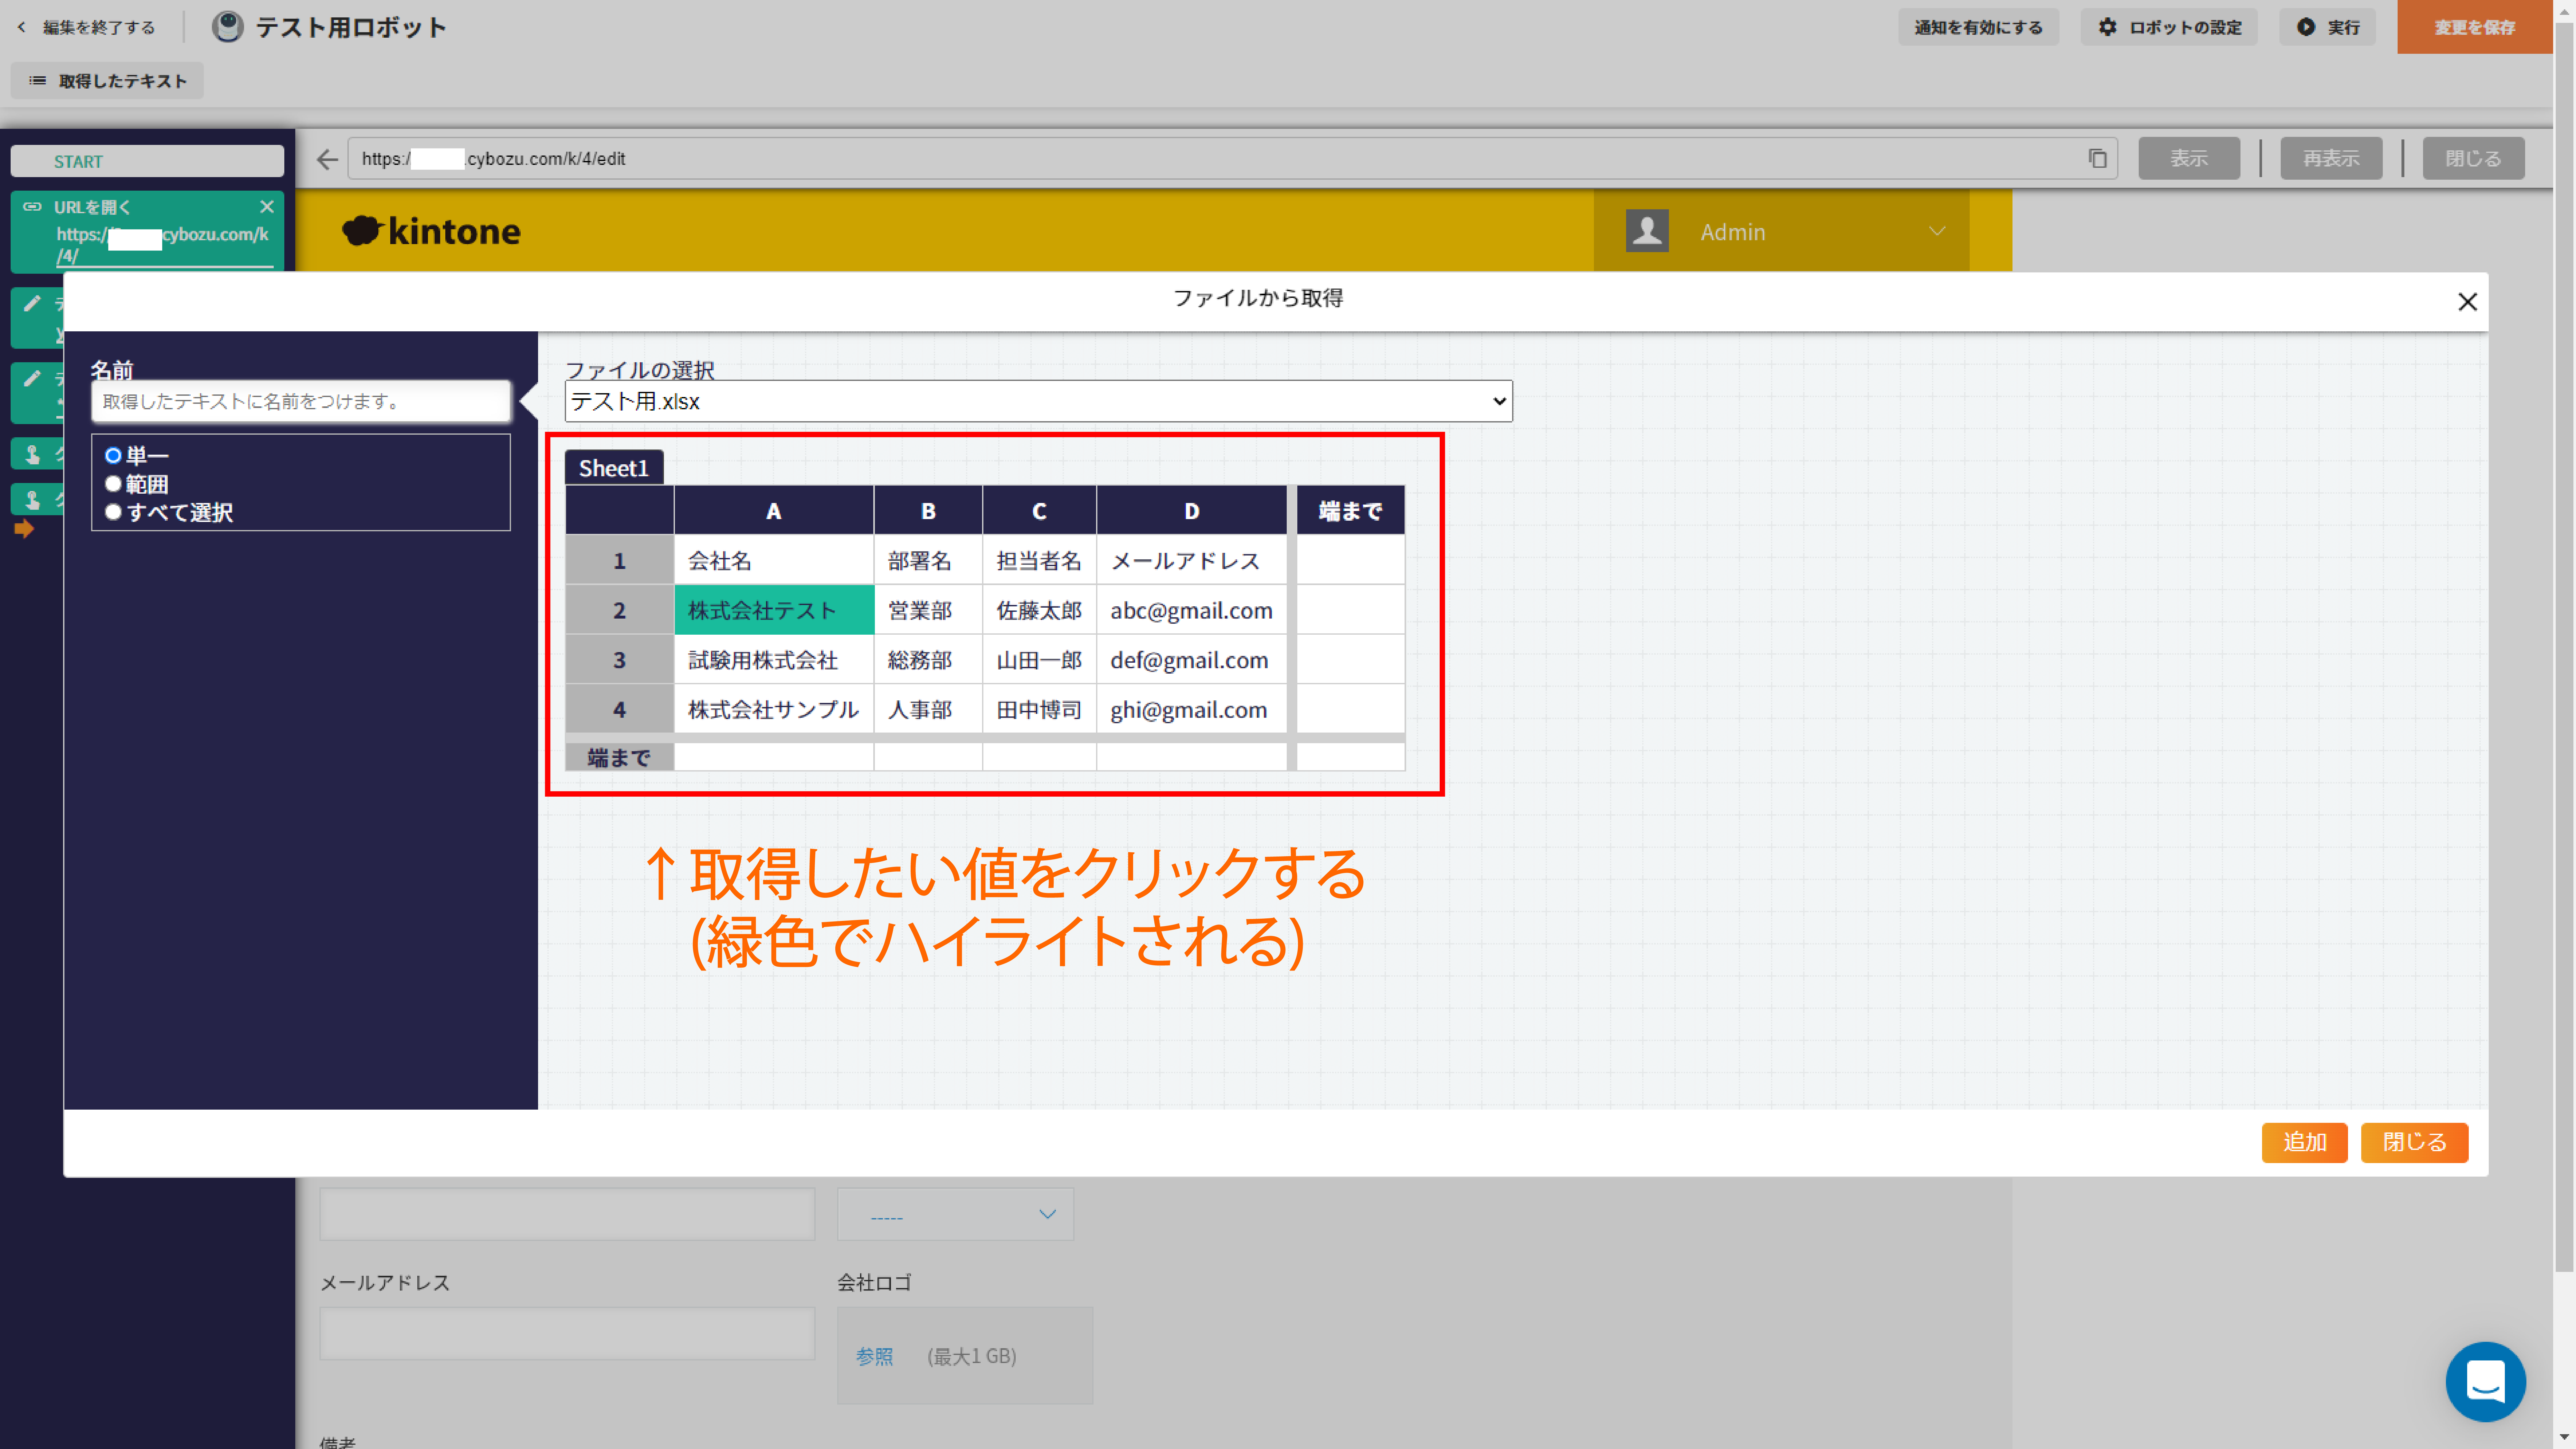Click the URL address bar

(x=1232, y=159)
